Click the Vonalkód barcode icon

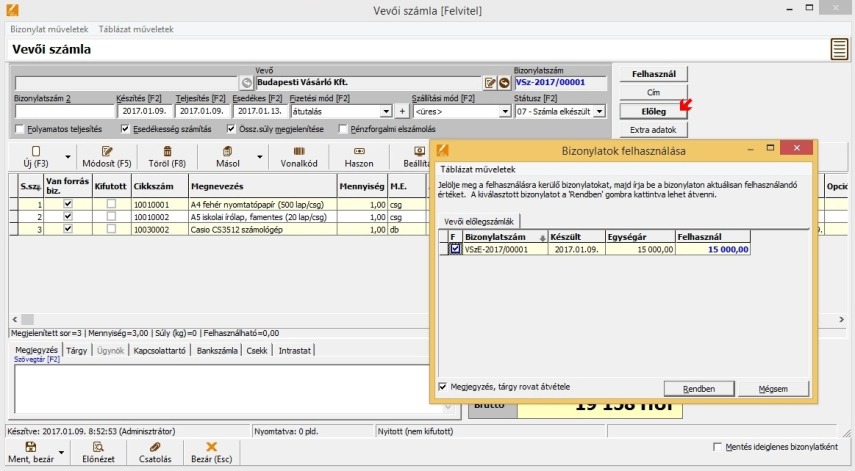[300, 150]
